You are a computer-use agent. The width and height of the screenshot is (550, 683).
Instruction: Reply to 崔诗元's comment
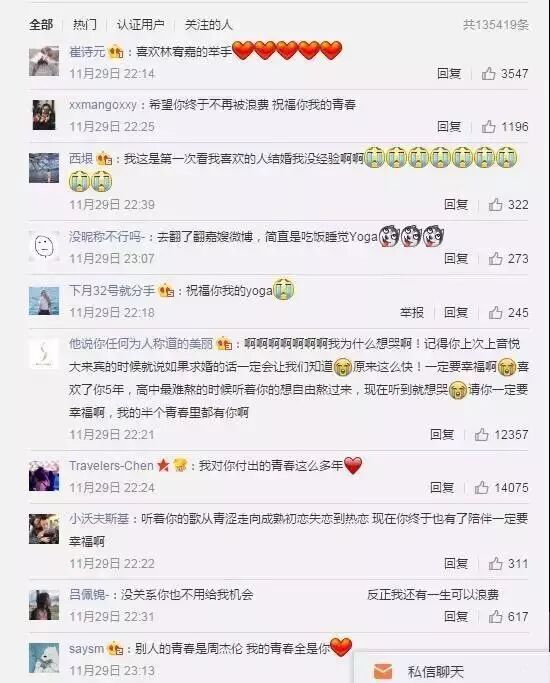click(x=449, y=74)
